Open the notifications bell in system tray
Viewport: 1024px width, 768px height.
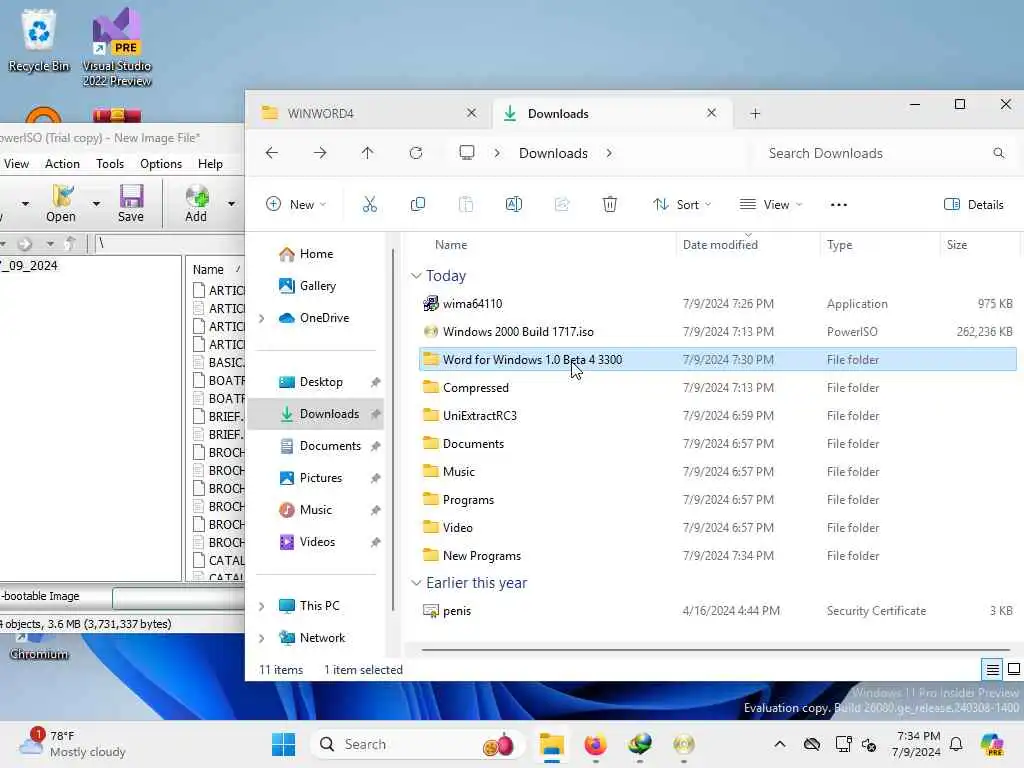point(956,744)
